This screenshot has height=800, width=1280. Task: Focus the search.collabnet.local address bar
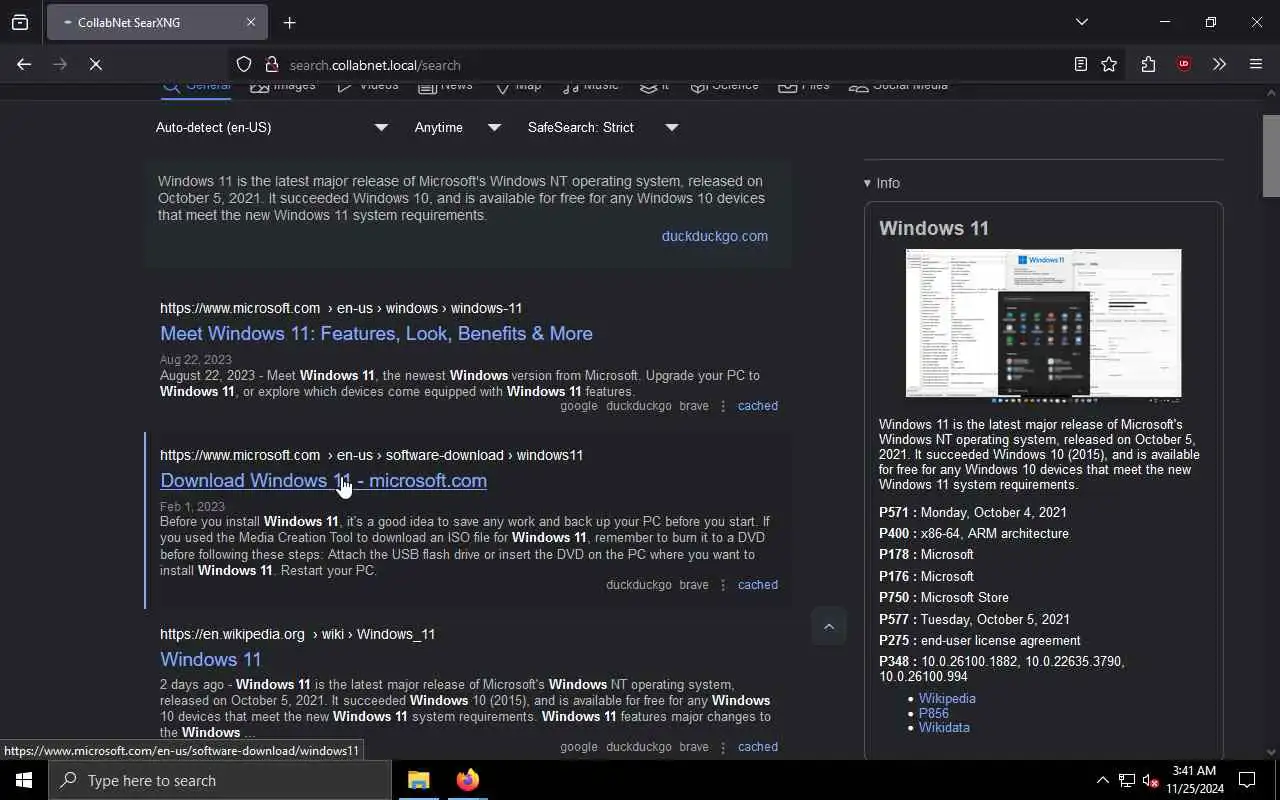click(660, 65)
